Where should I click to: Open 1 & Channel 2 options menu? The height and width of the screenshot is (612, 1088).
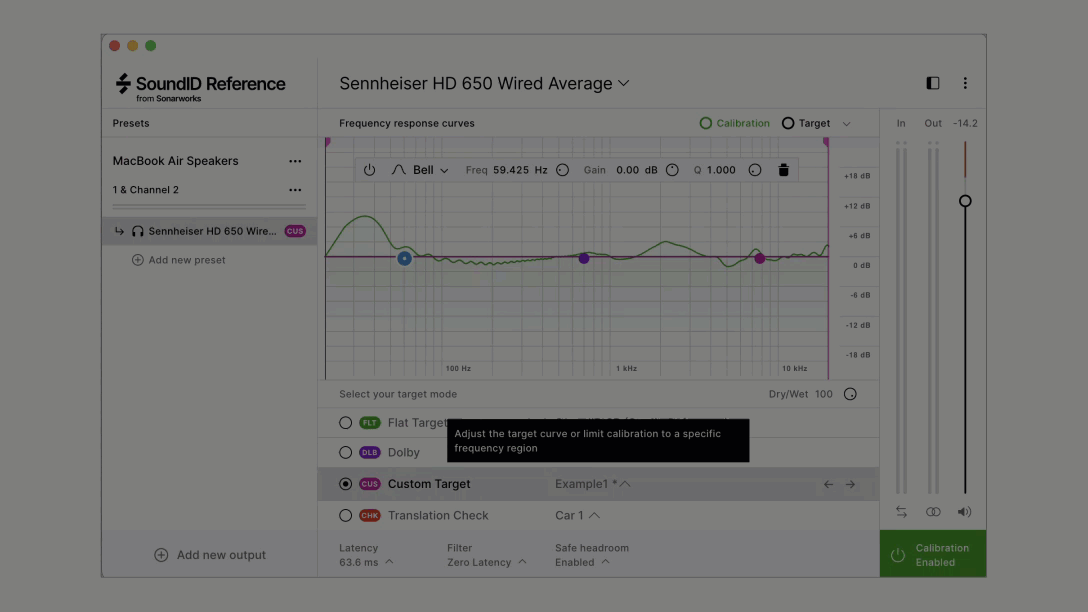pos(295,190)
